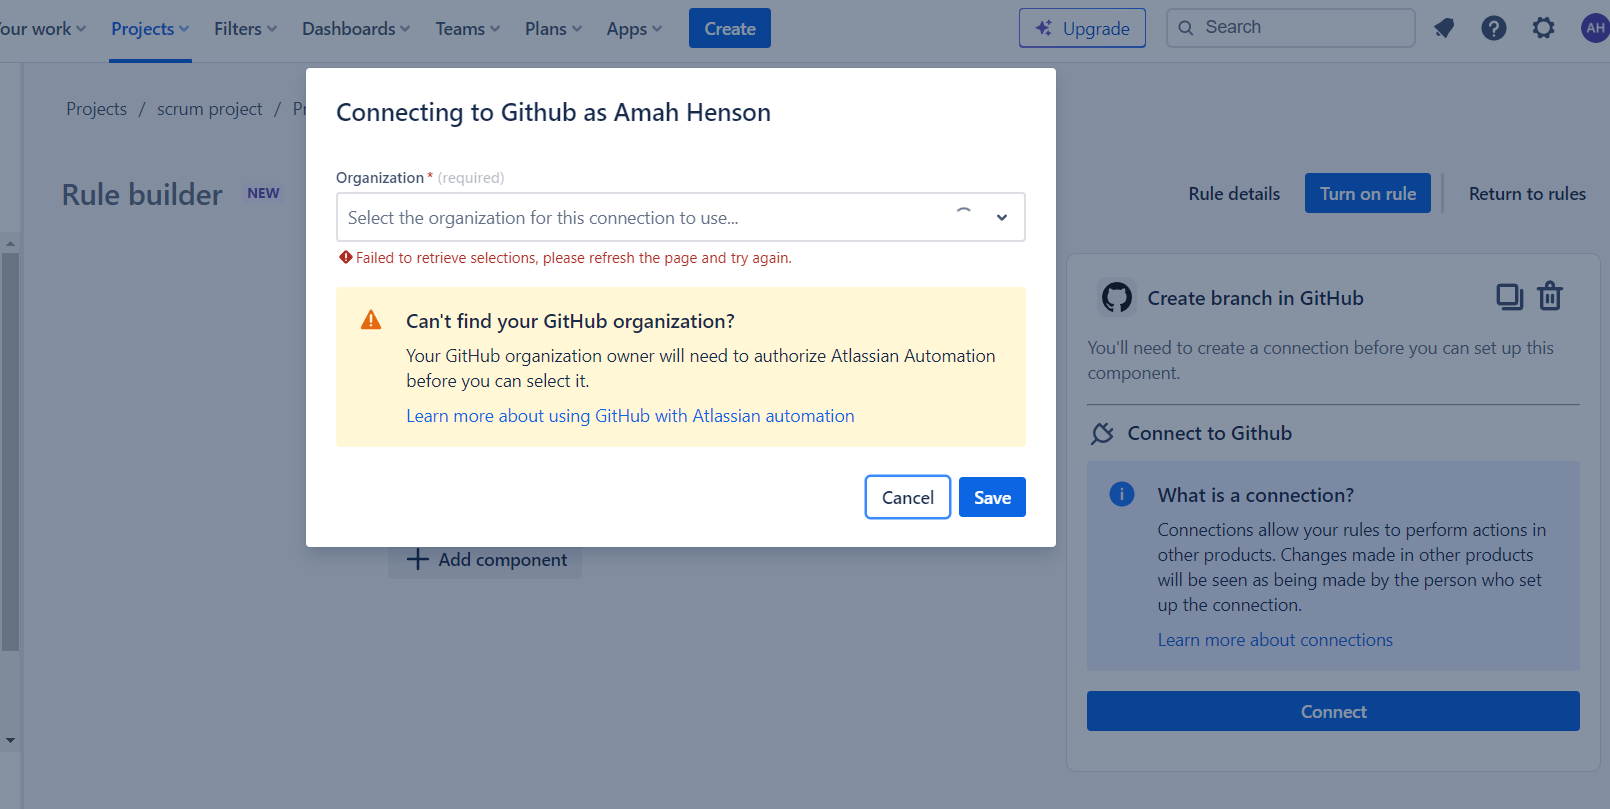Open the settings gear icon
The height and width of the screenshot is (809, 1610).
[x=1543, y=28]
